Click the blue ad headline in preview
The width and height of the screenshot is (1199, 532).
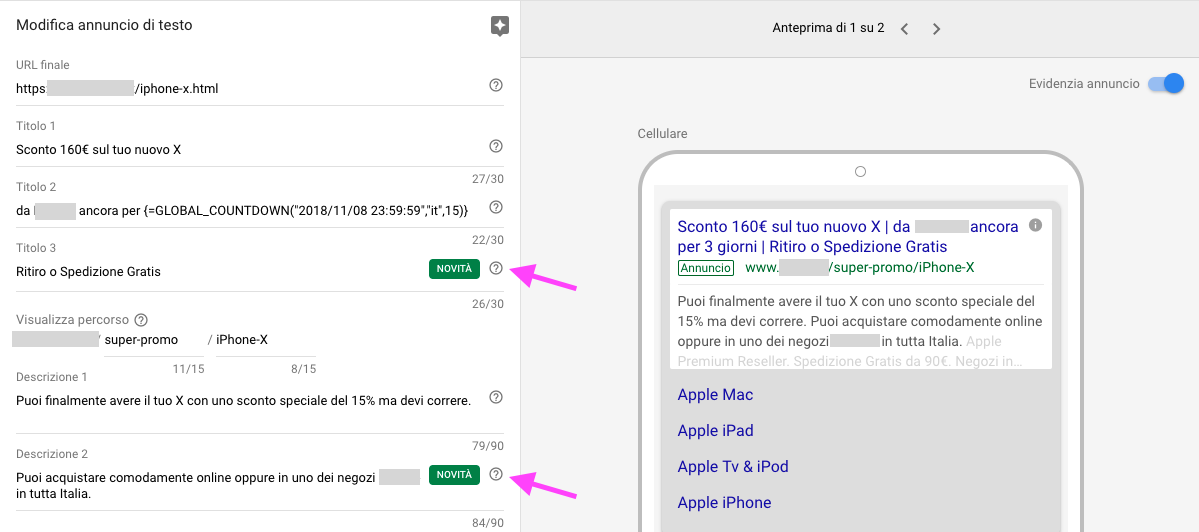[x=848, y=237]
